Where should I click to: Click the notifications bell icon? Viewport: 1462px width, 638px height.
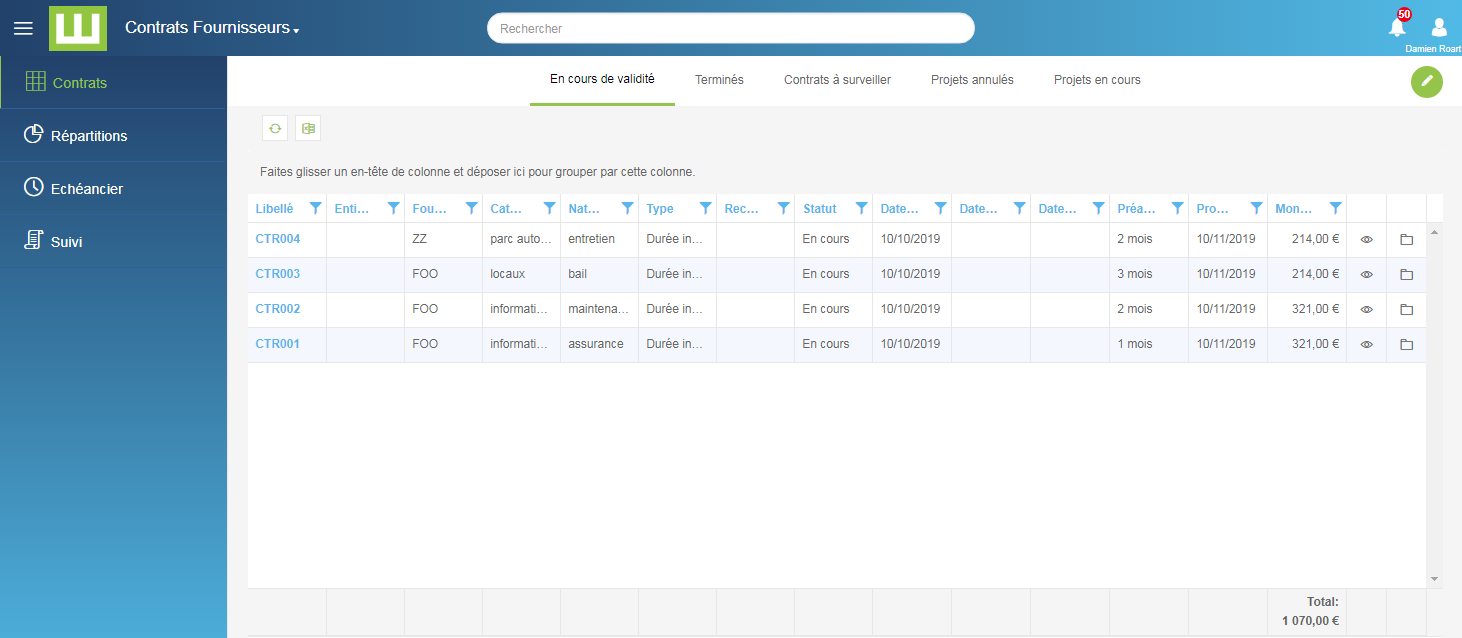(1397, 28)
